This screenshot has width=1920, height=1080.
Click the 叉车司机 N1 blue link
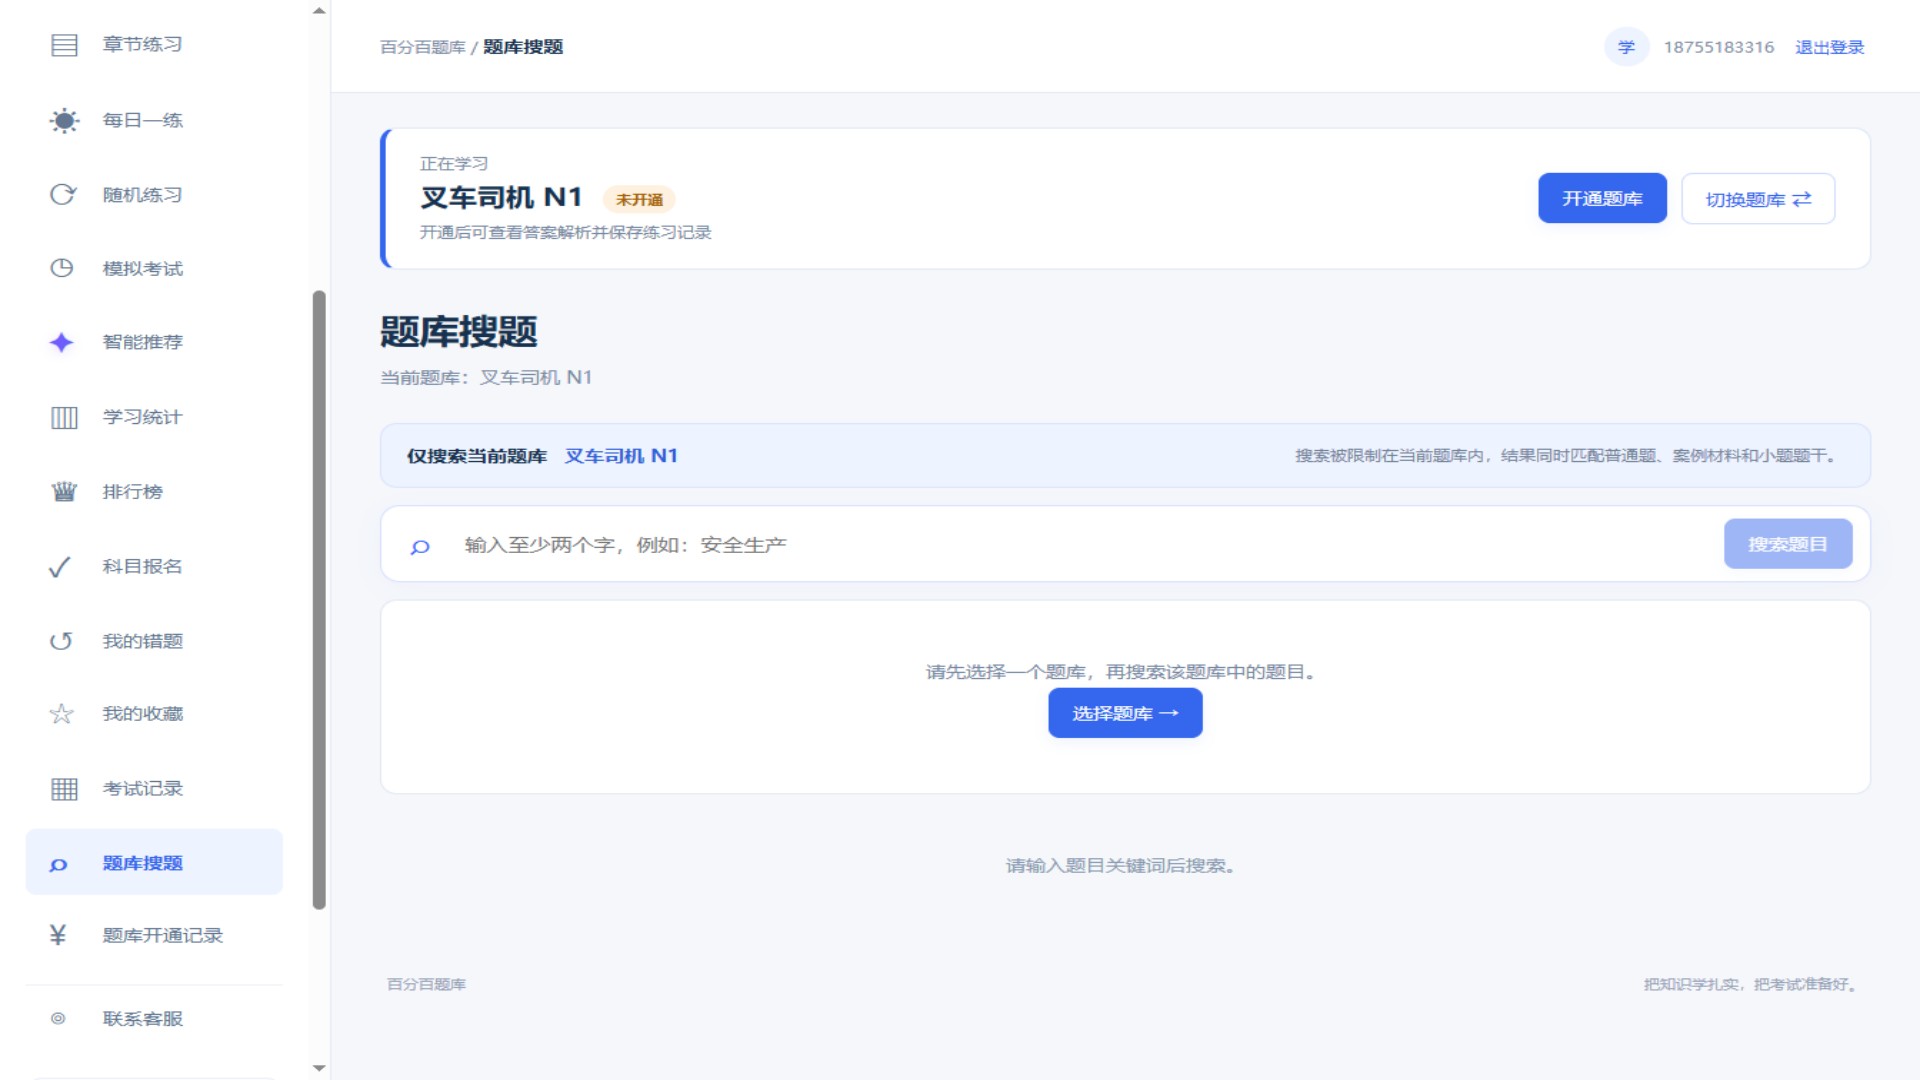click(x=621, y=456)
